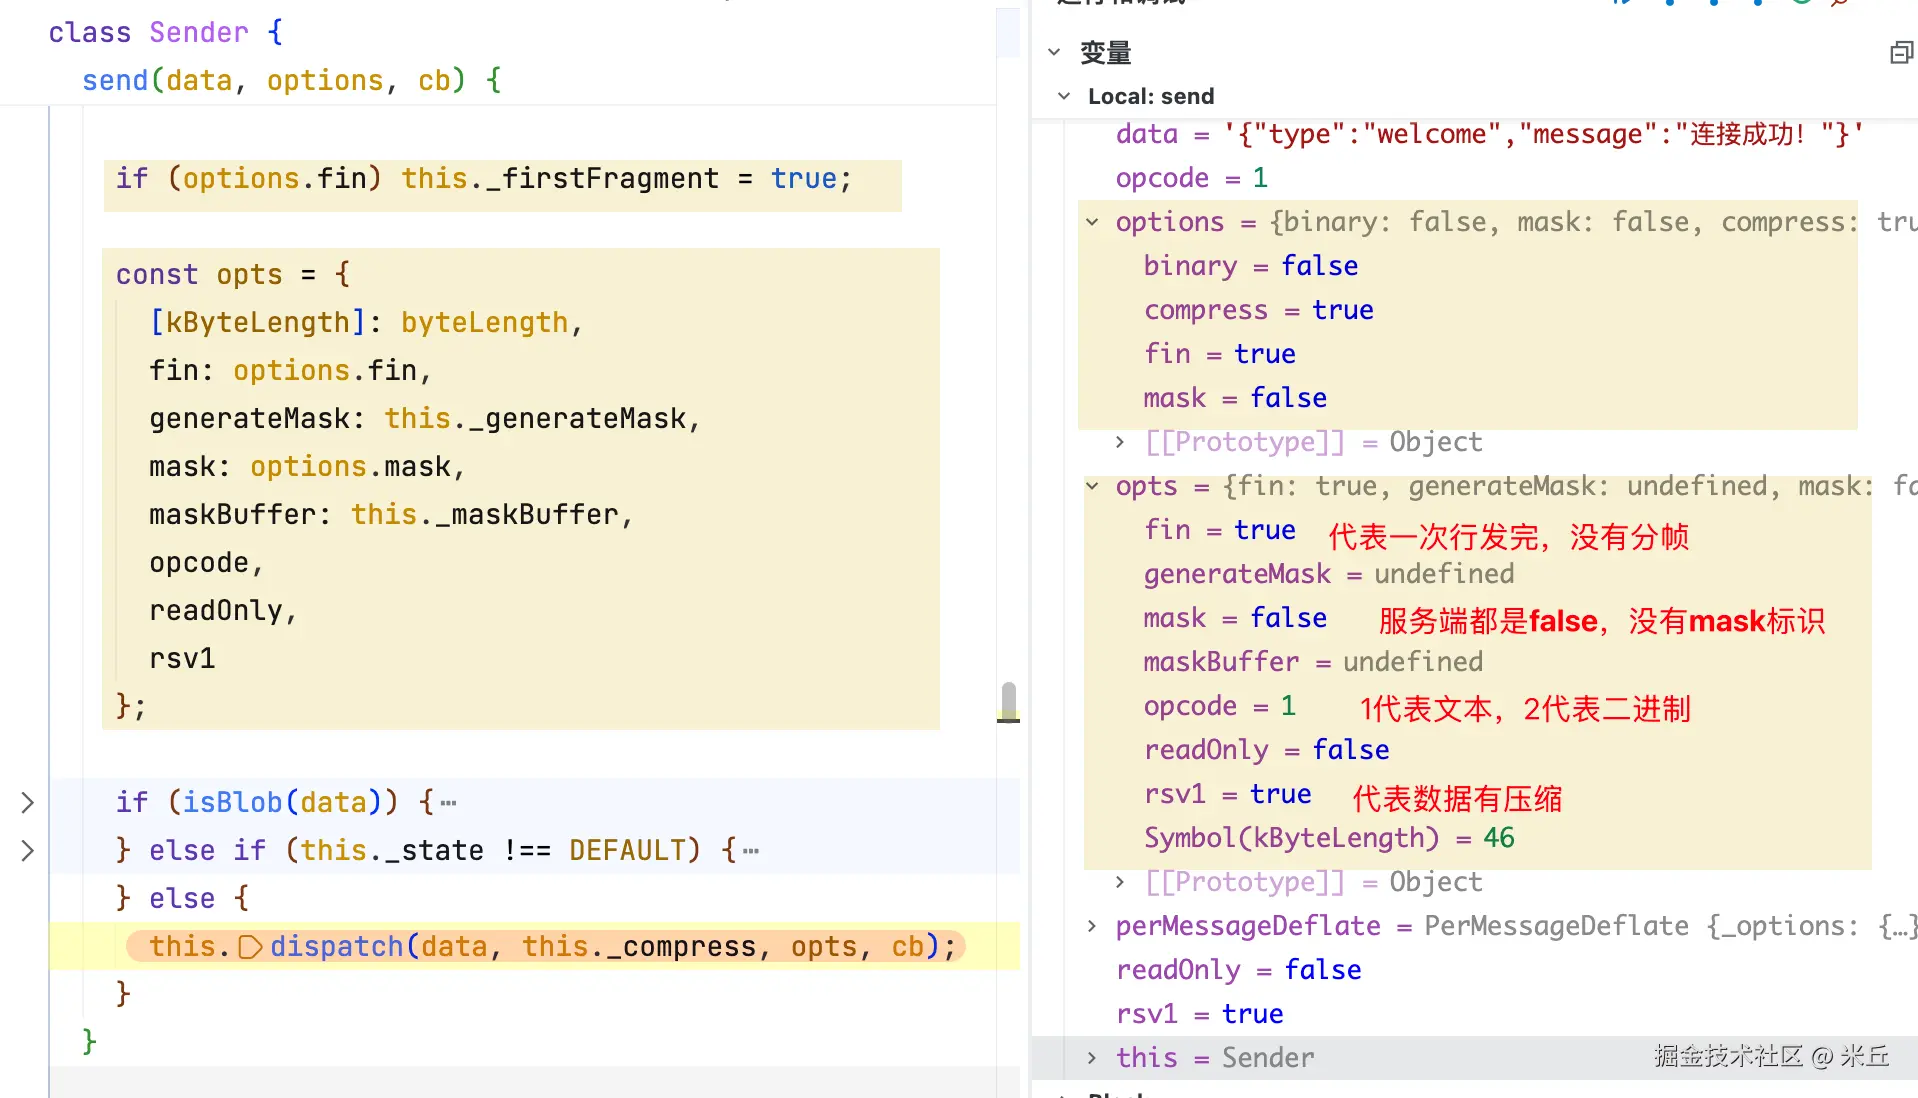Click _maskBuffer in the code editor
1918x1098 pixels.
click(x=526, y=515)
